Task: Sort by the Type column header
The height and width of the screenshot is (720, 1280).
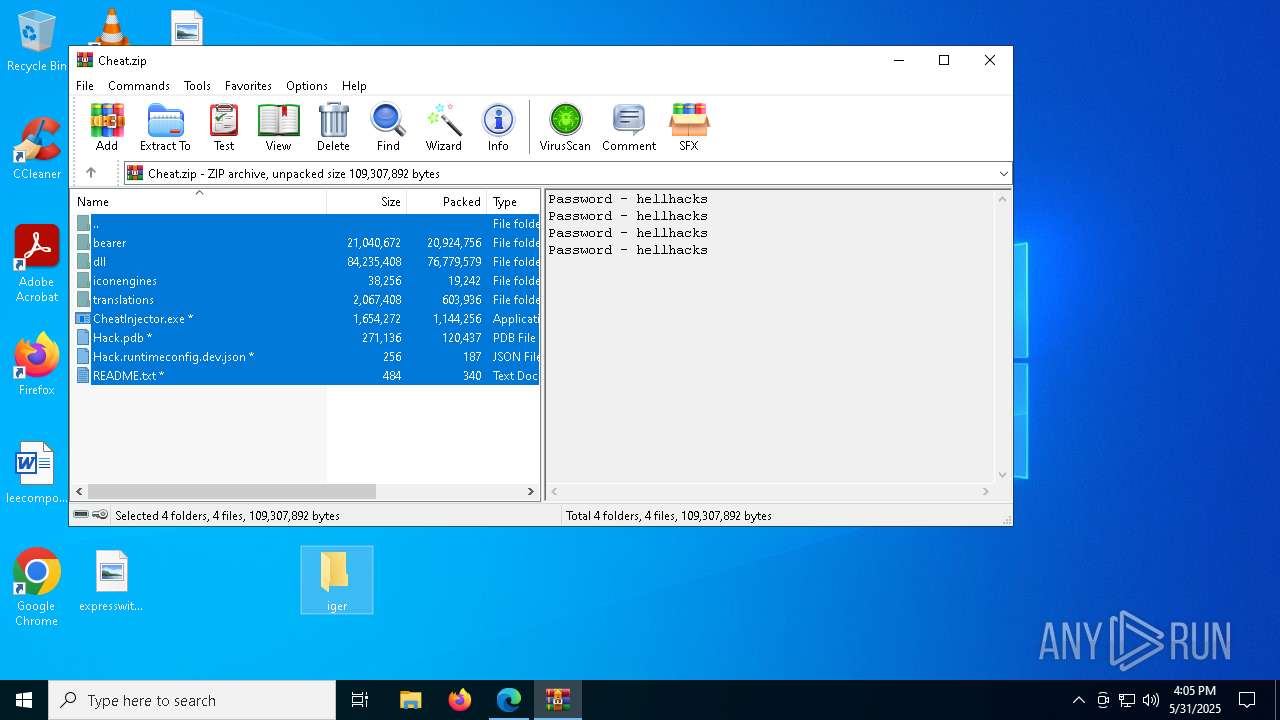Action: (513, 201)
